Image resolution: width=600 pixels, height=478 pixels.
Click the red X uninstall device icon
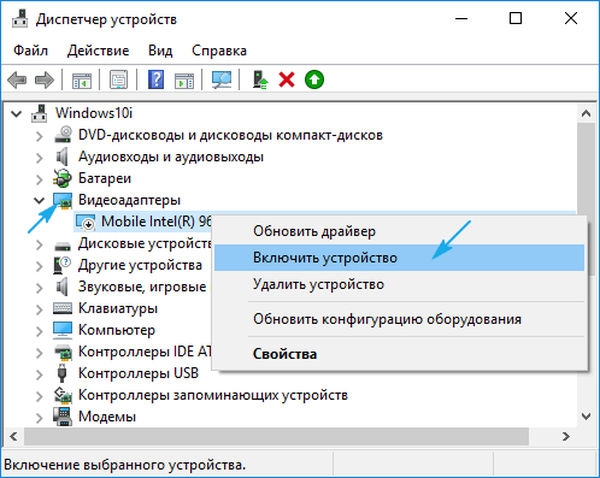(287, 80)
